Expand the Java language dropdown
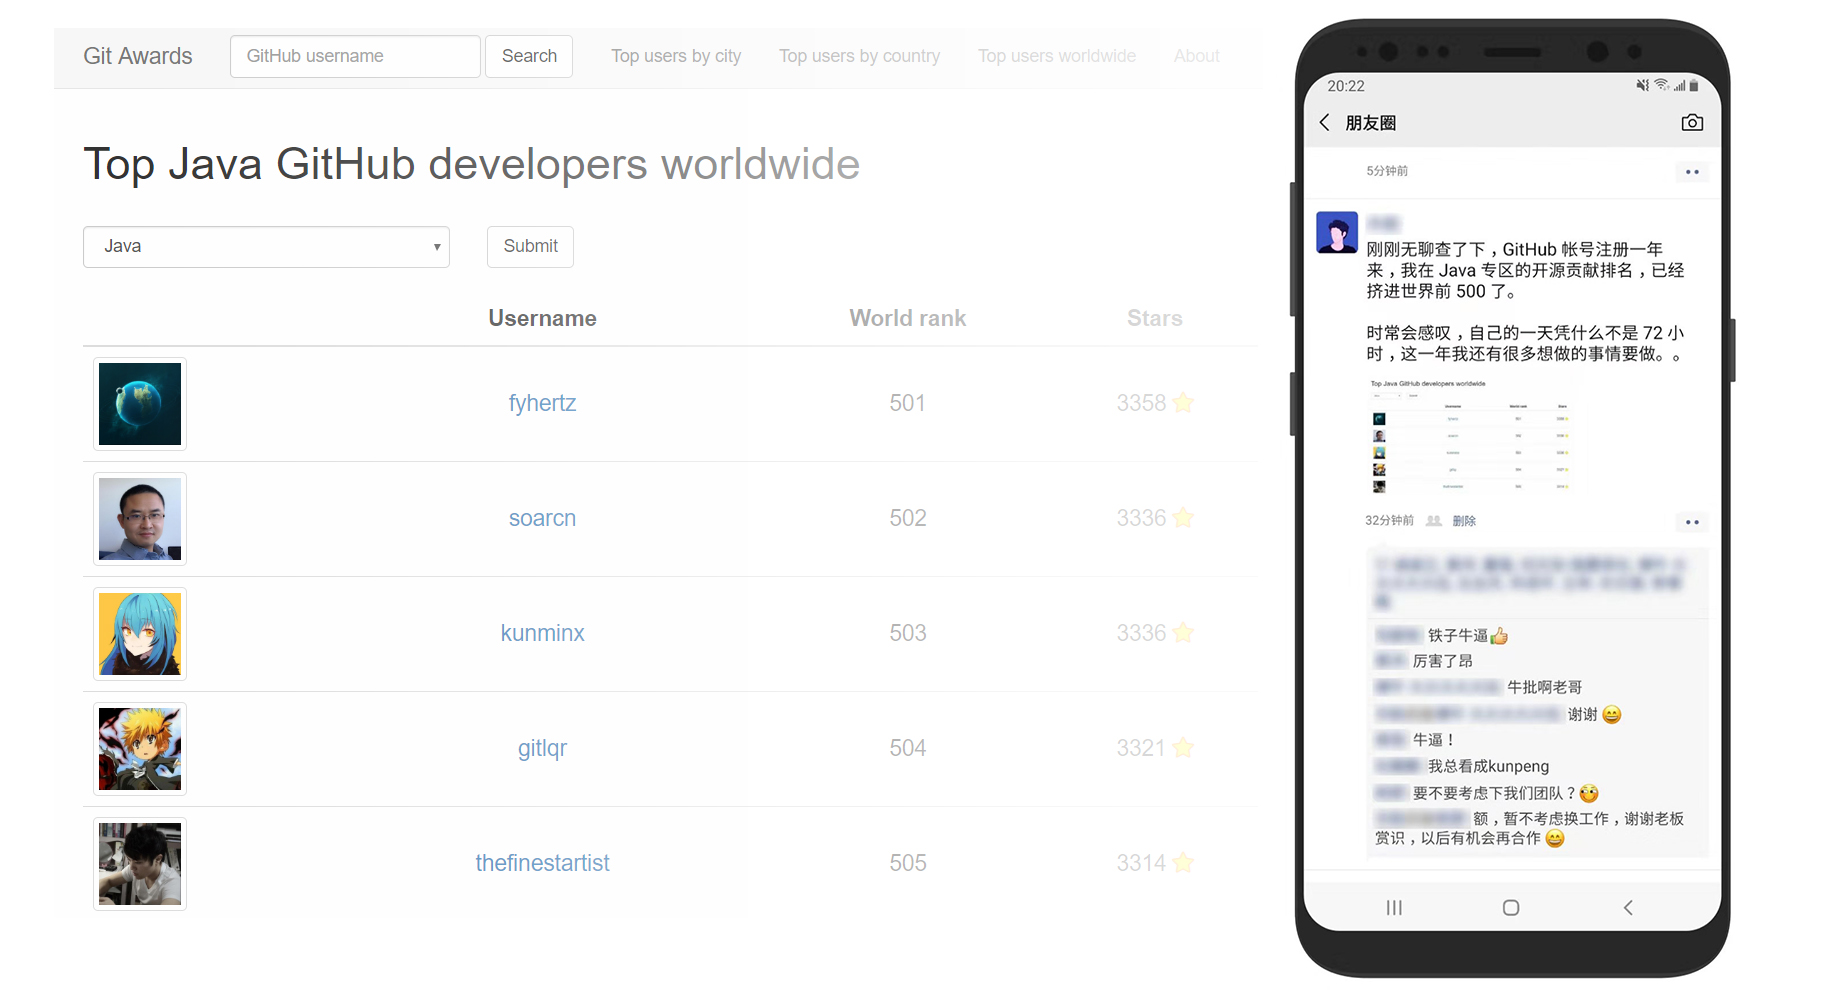 [x=266, y=247]
